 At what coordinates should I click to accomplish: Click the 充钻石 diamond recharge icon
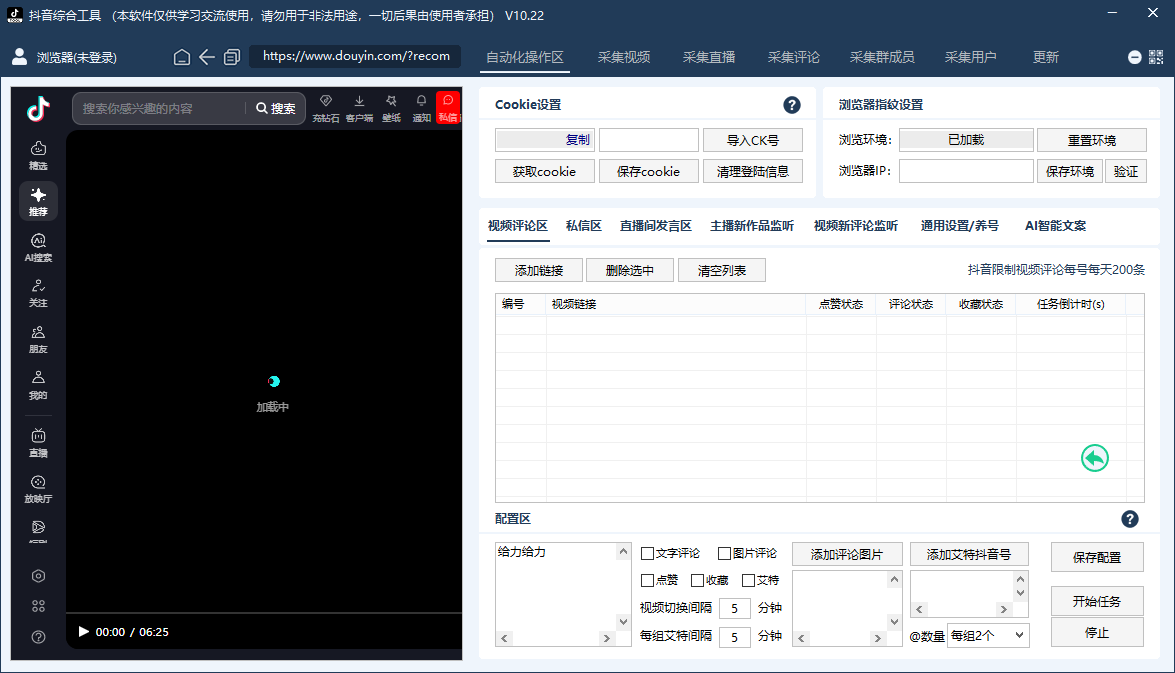coord(325,105)
